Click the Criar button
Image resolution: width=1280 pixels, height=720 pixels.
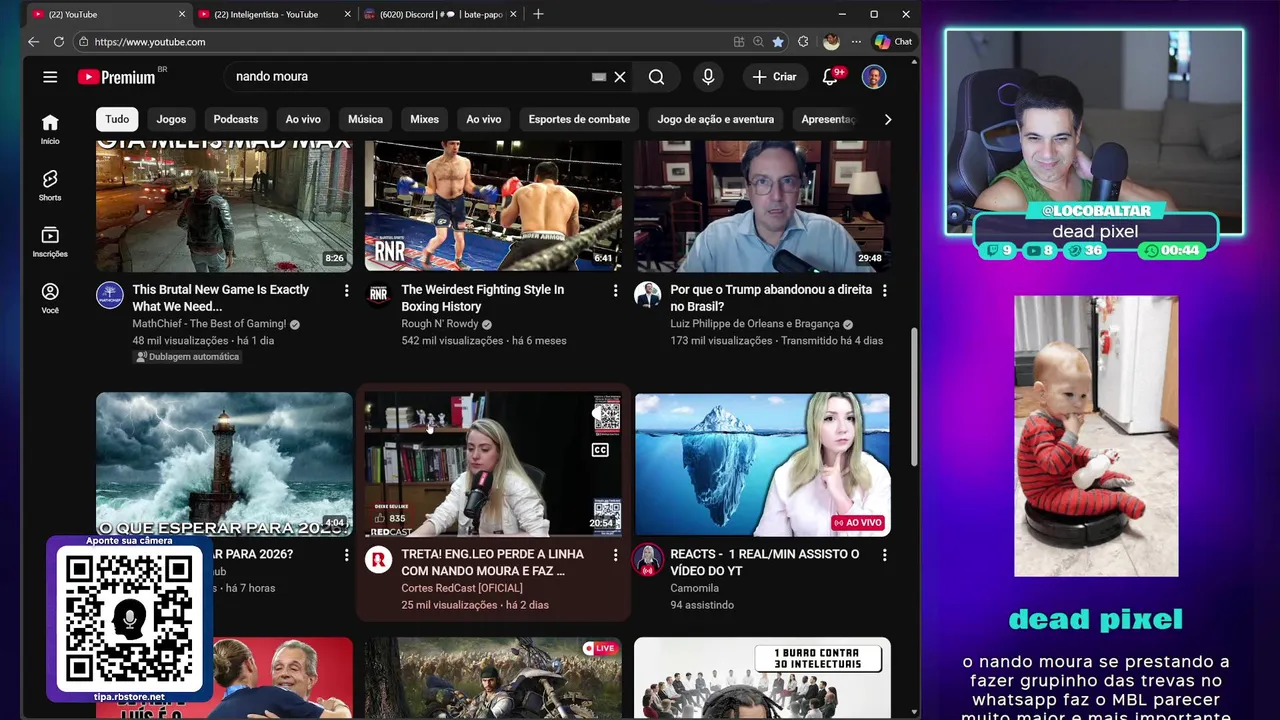775,76
